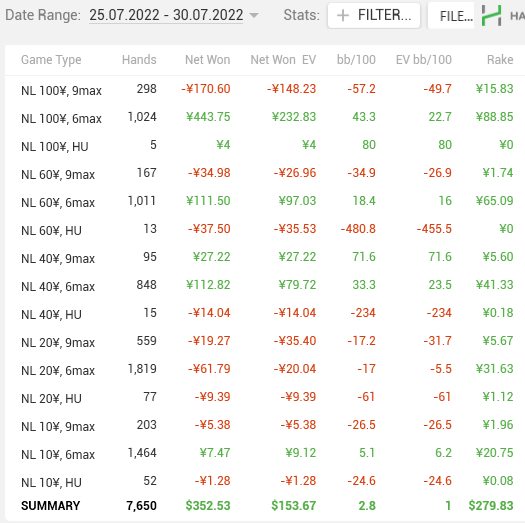The image size is (525, 523).
Task: Click Rake value ¥20.75
Action: (x=495, y=453)
